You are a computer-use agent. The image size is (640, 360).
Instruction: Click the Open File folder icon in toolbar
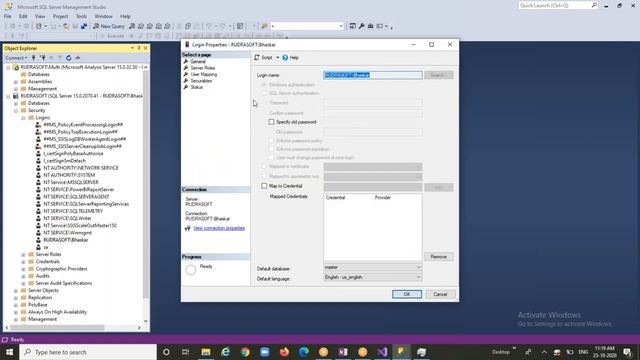(66, 26)
